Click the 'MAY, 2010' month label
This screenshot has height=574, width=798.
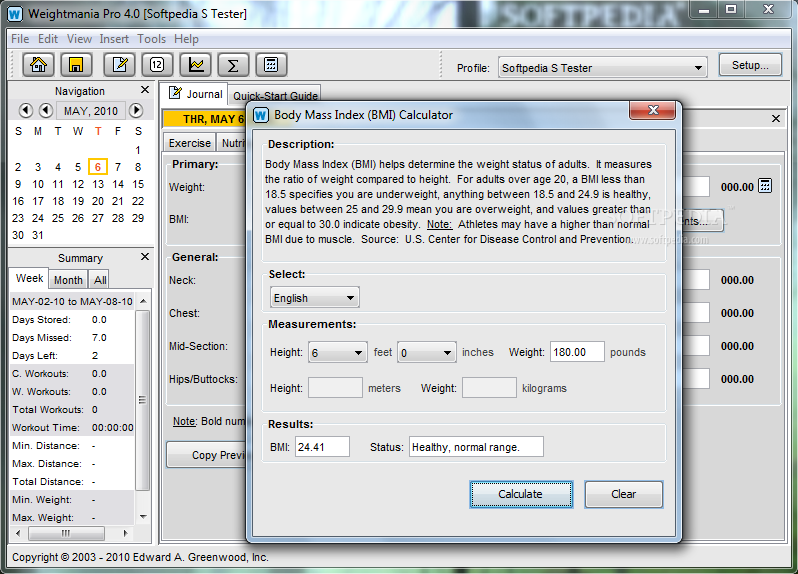click(91, 111)
